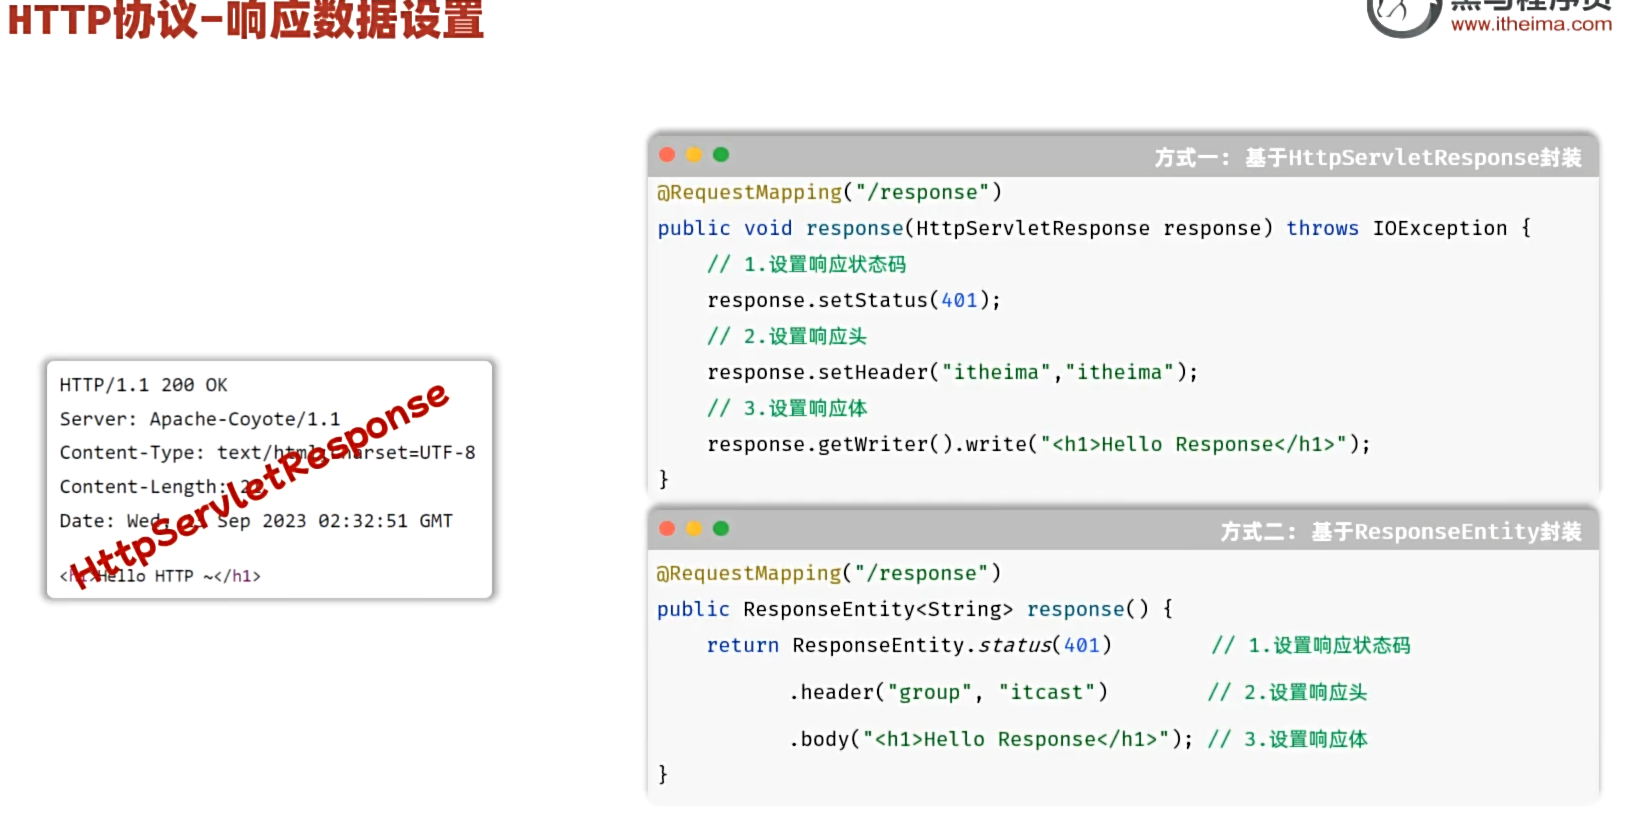Click the line .header("group", "itcast")
The width and height of the screenshot is (1652, 826).
tap(948, 692)
